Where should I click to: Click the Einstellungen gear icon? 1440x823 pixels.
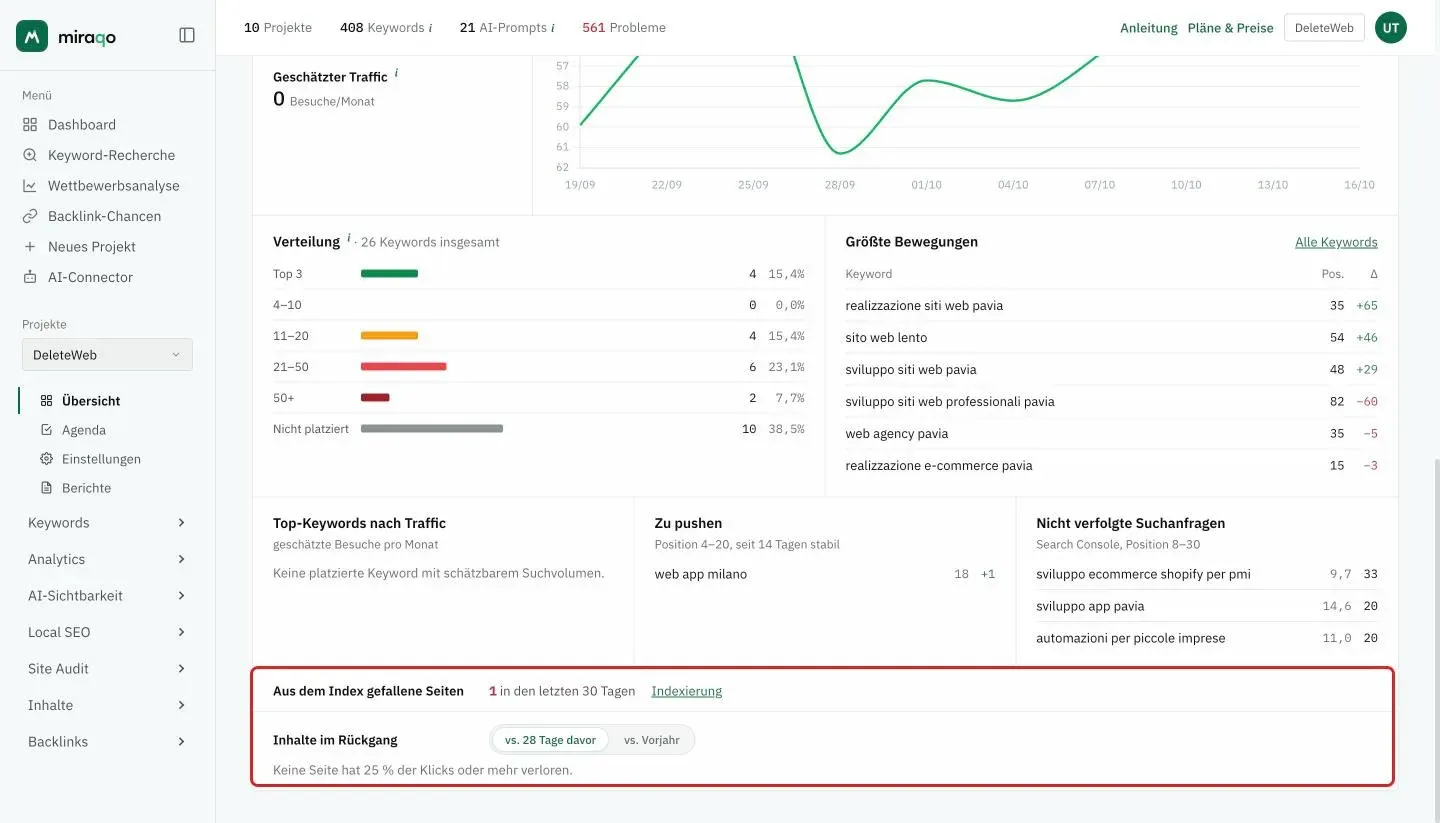[46, 459]
